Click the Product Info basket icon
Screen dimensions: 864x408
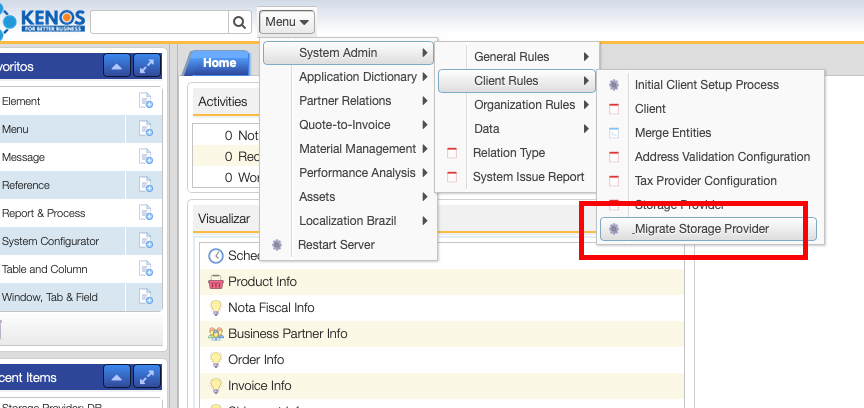tap(215, 282)
